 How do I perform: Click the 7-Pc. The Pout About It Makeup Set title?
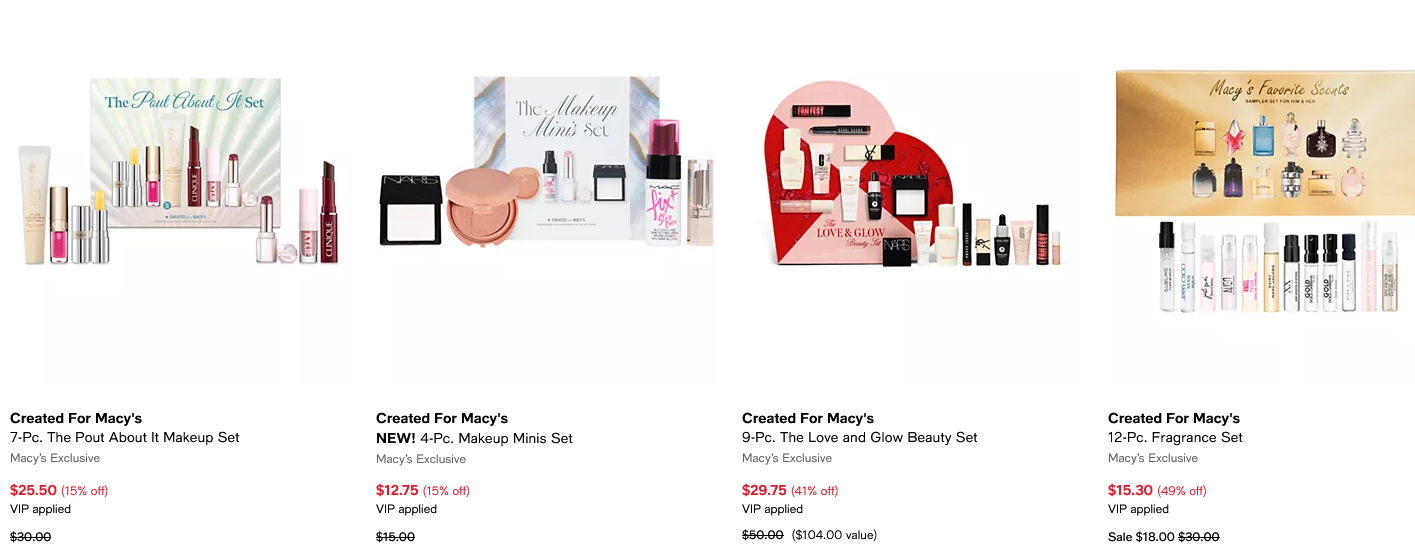pos(125,437)
